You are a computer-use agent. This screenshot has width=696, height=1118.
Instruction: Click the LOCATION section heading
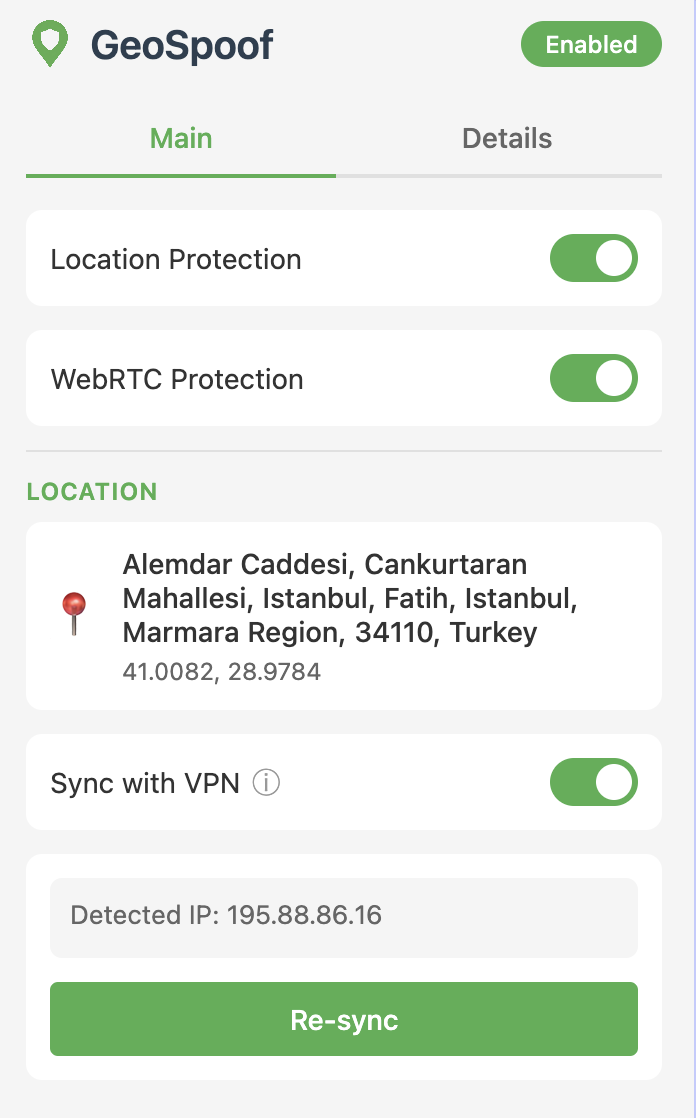tap(92, 492)
